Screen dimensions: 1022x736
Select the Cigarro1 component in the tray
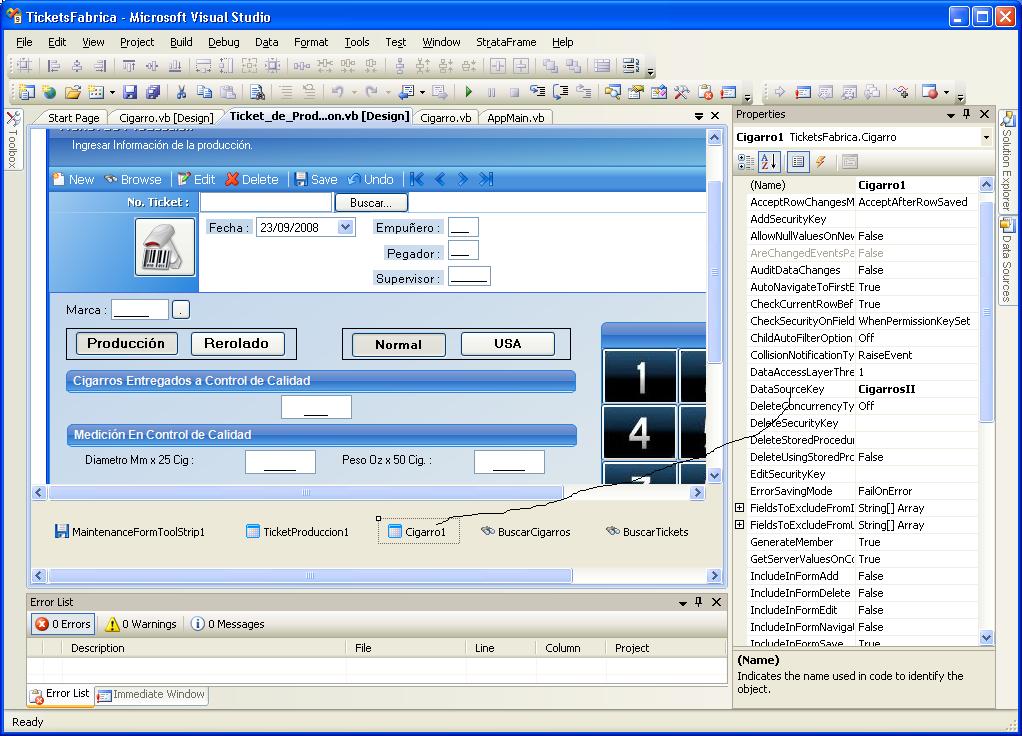click(x=418, y=532)
